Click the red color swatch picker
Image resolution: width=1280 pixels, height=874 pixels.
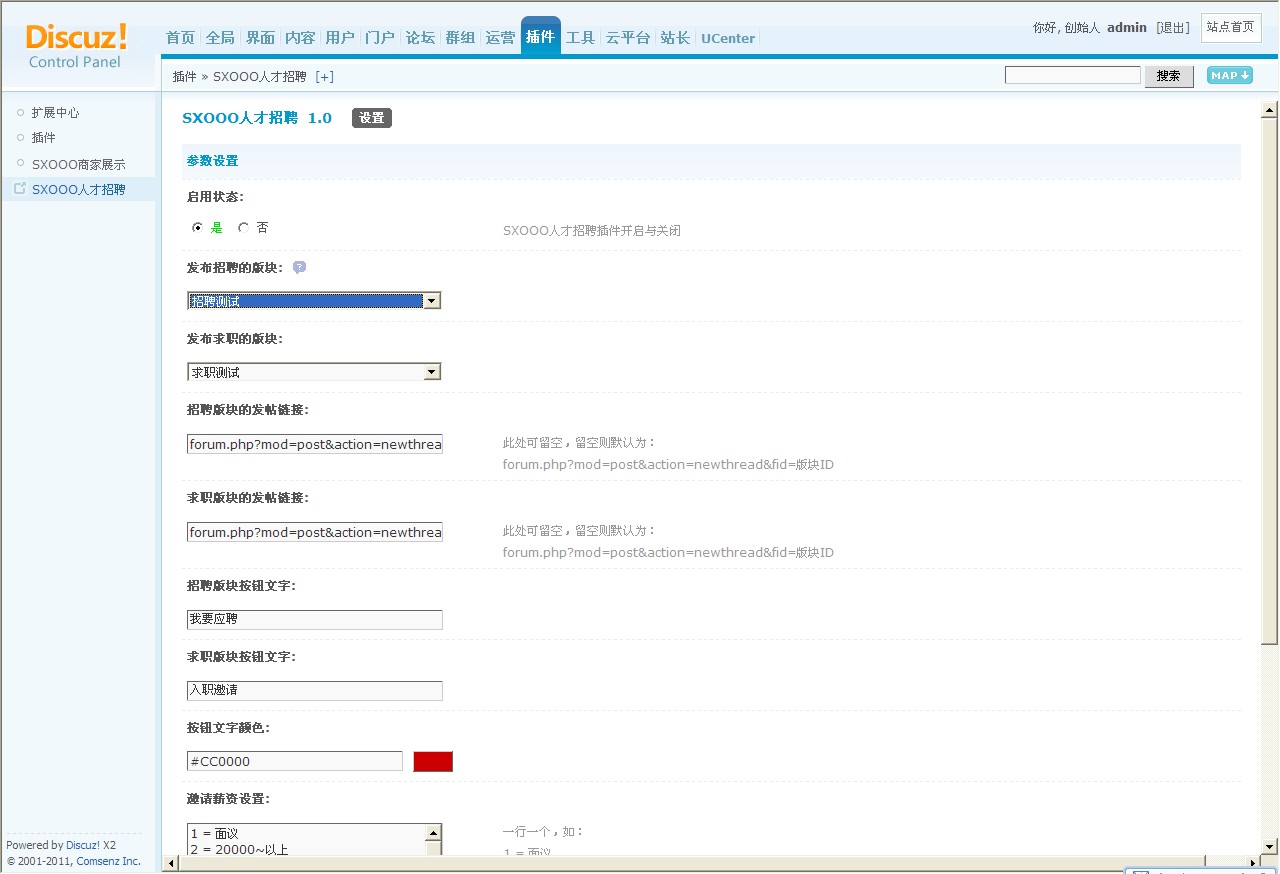click(x=433, y=762)
